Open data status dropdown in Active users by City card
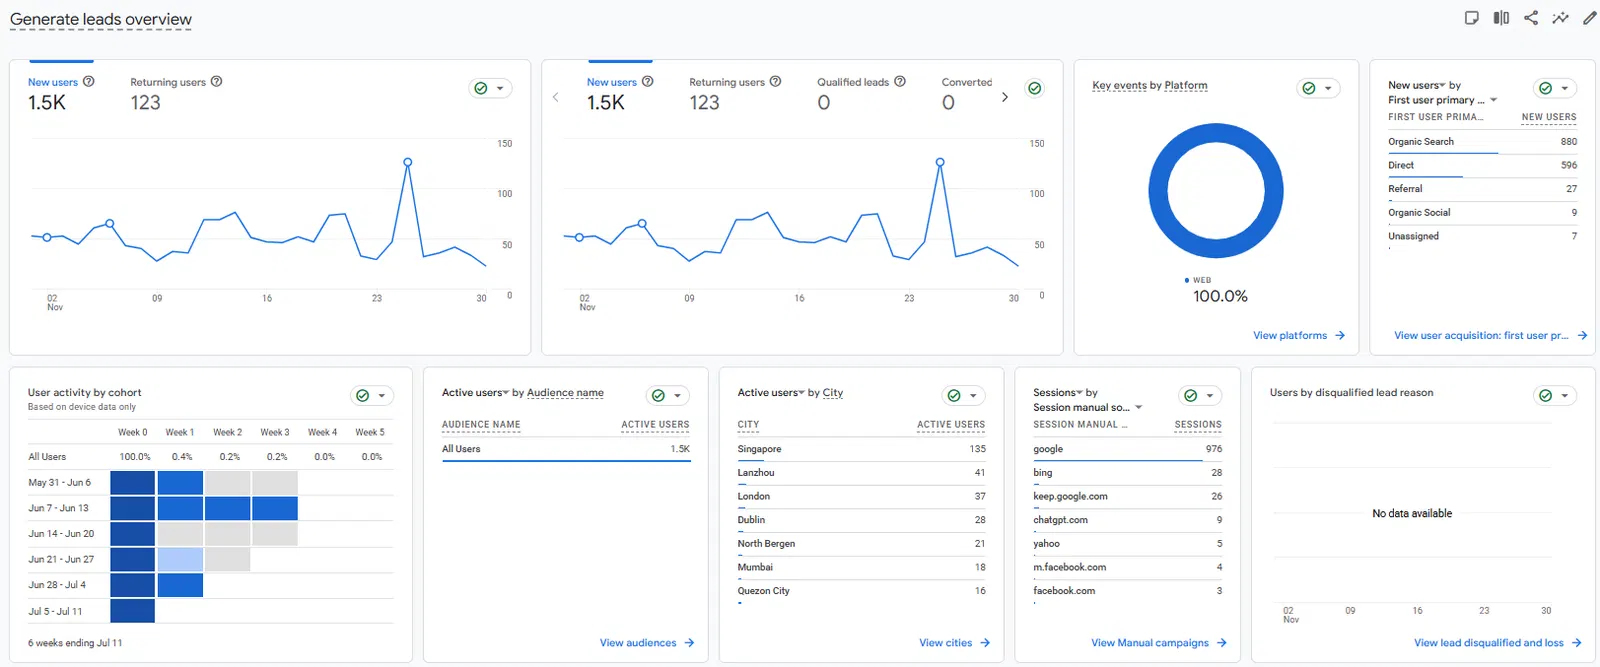The width and height of the screenshot is (1600, 667). (963, 395)
